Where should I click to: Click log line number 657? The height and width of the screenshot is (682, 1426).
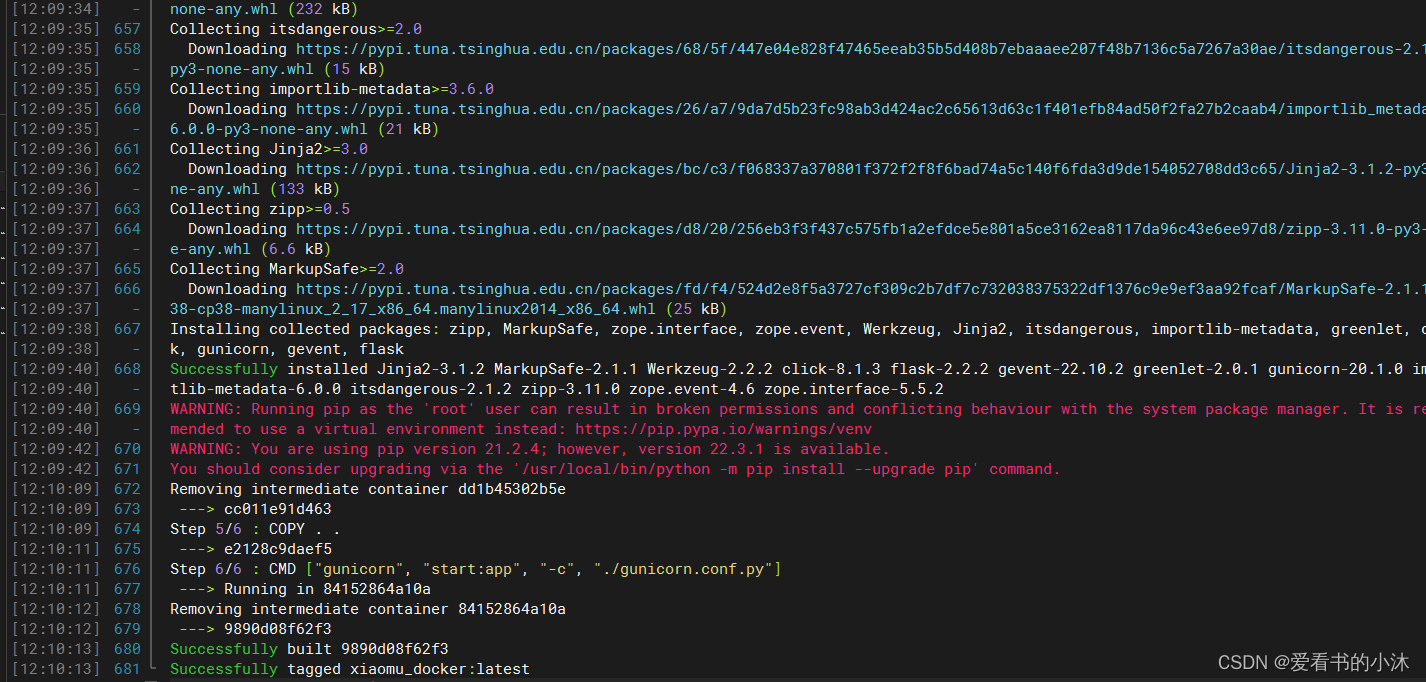click(x=127, y=29)
